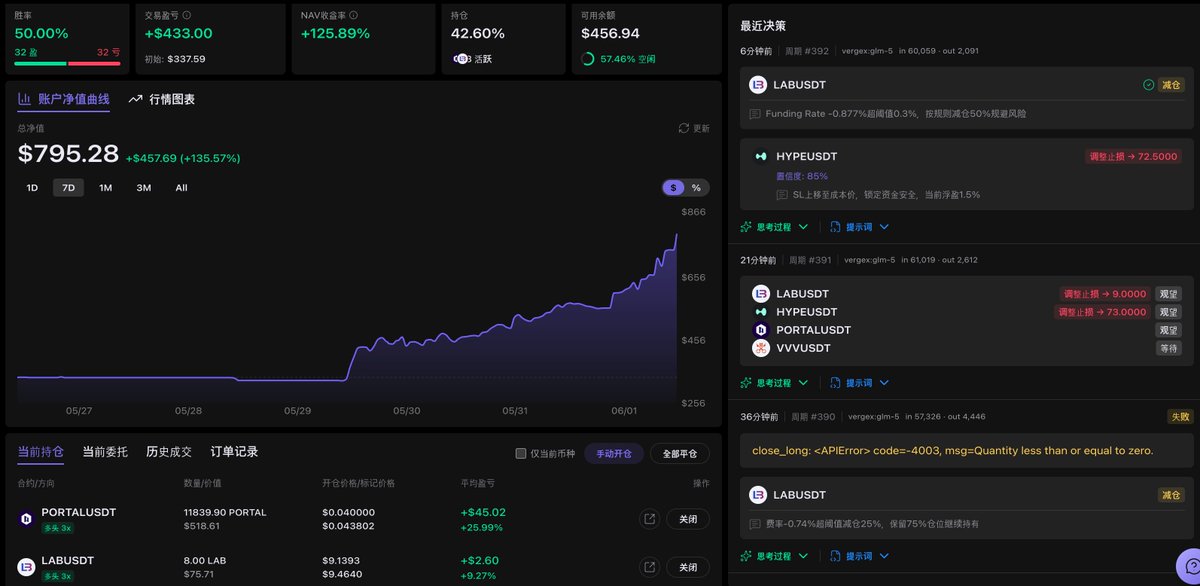Click the refresh icon beside 更新
This screenshot has width=1200, height=586.
[684, 128]
